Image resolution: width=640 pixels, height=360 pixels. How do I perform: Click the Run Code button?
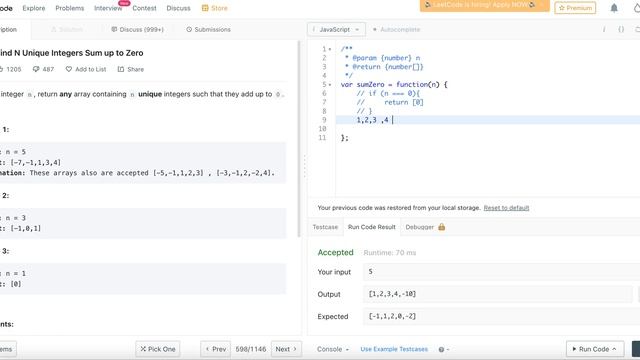pyautogui.click(x=595, y=349)
